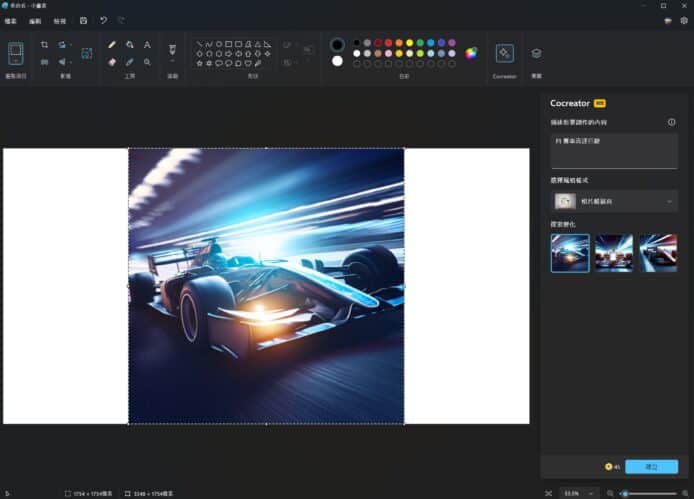Click the Crop image icon
Image resolution: width=694 pixels, height=499 pixels.
[44, 45]
